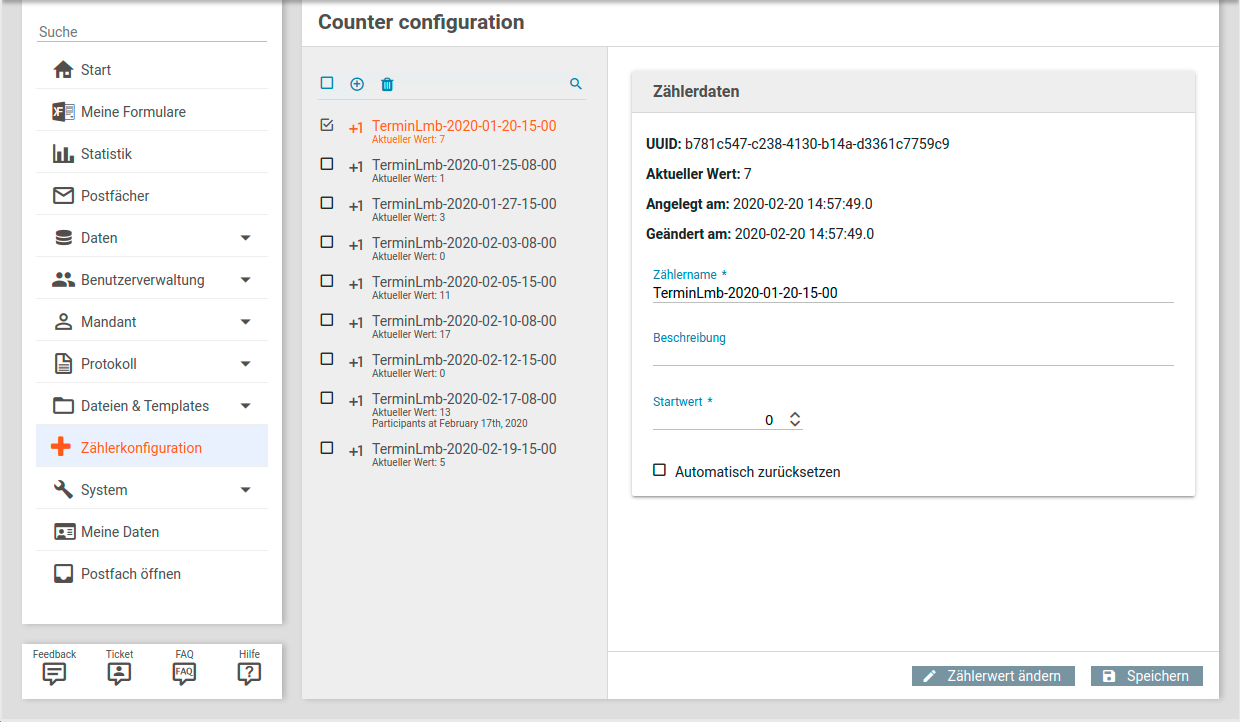Check the TerminLmb-2020-01-25-08-00 counter checkbox
This screenshot has height=722, width=1240.
[x=327, y=164]
